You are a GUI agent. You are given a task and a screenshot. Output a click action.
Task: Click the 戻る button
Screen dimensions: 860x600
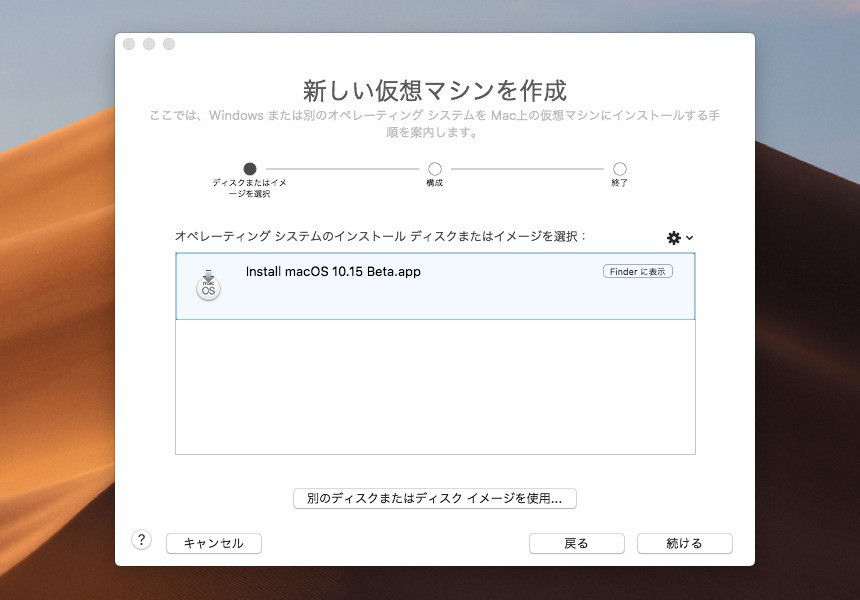point(576,544)
